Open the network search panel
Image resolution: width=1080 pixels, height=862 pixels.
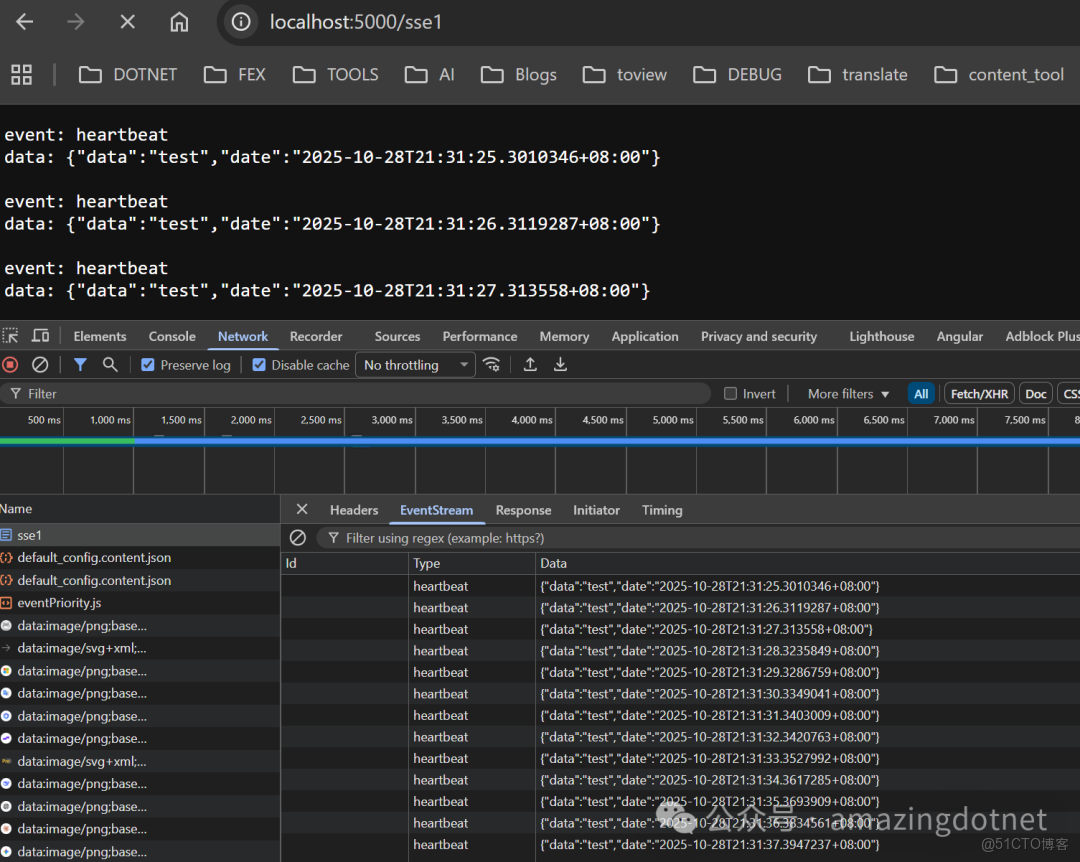(x=110, y=364)
